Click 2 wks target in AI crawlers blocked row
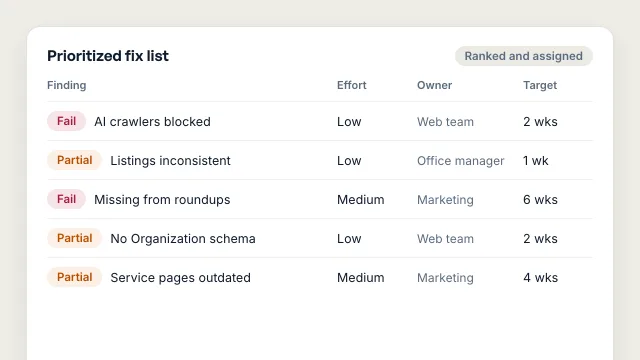 tap(540, 122)
